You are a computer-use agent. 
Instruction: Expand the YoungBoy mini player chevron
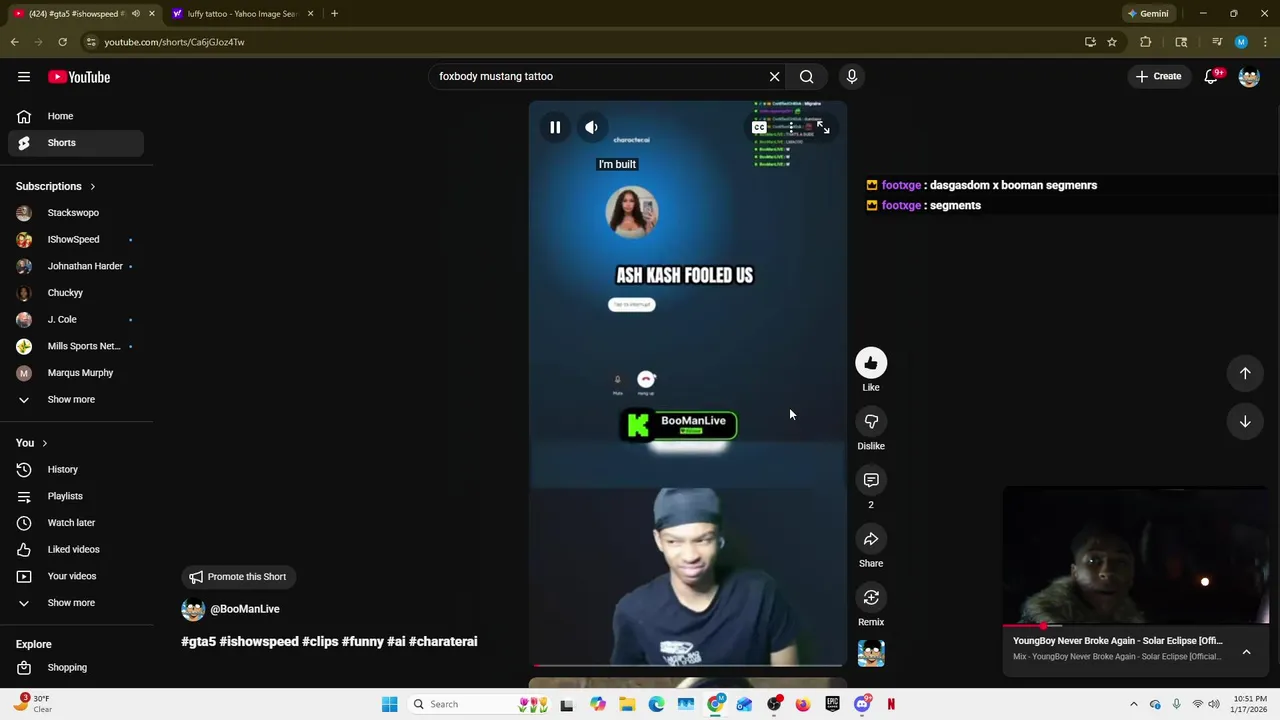pos(1246,652)
